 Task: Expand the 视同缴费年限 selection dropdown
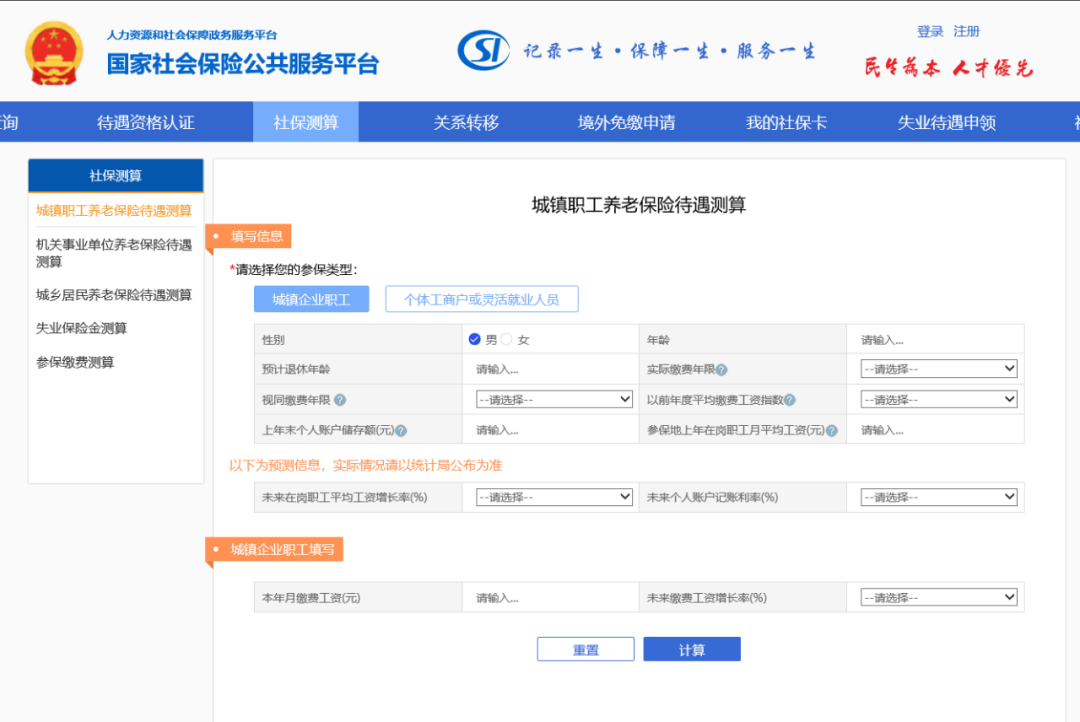(x=552, y=398)
